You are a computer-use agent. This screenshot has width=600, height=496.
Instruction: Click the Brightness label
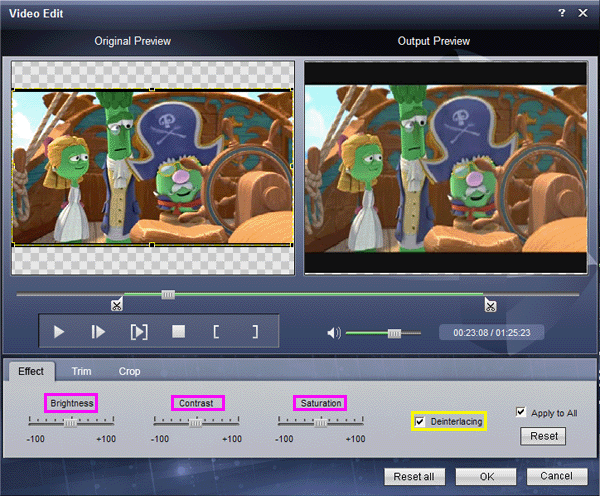click(72, 403)
